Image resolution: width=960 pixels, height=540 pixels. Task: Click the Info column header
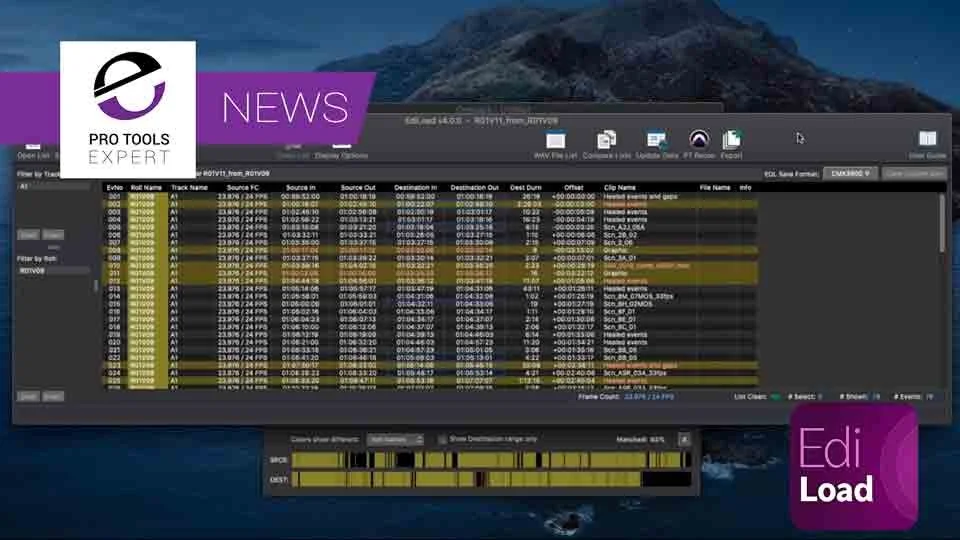tap(745, 187)
